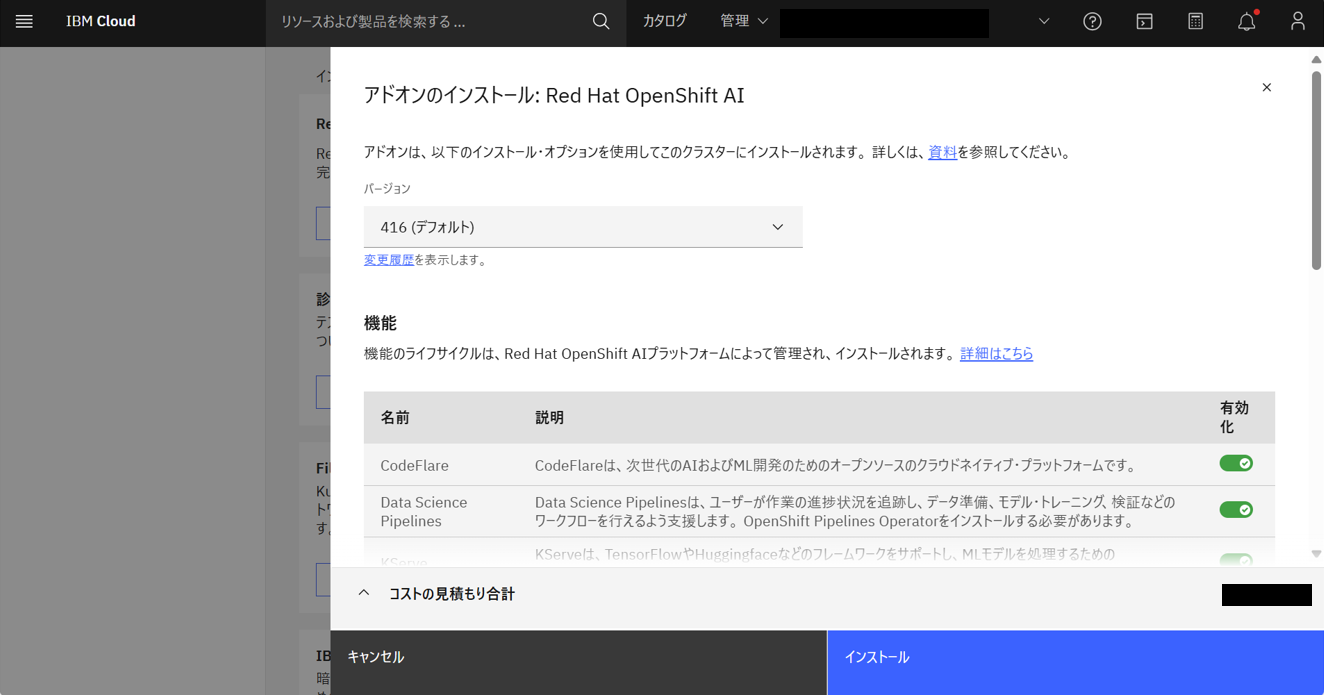This screenshot has width=1324, height=695.
Task: Click the CodeFlare description text
Action: pos(835,465)
